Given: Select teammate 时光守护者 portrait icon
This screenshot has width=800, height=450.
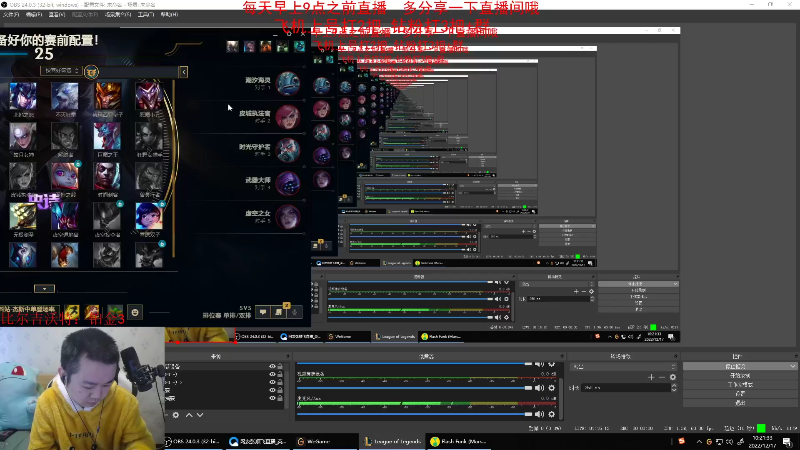Looking at the screenshot, I should tap(288, 150).
